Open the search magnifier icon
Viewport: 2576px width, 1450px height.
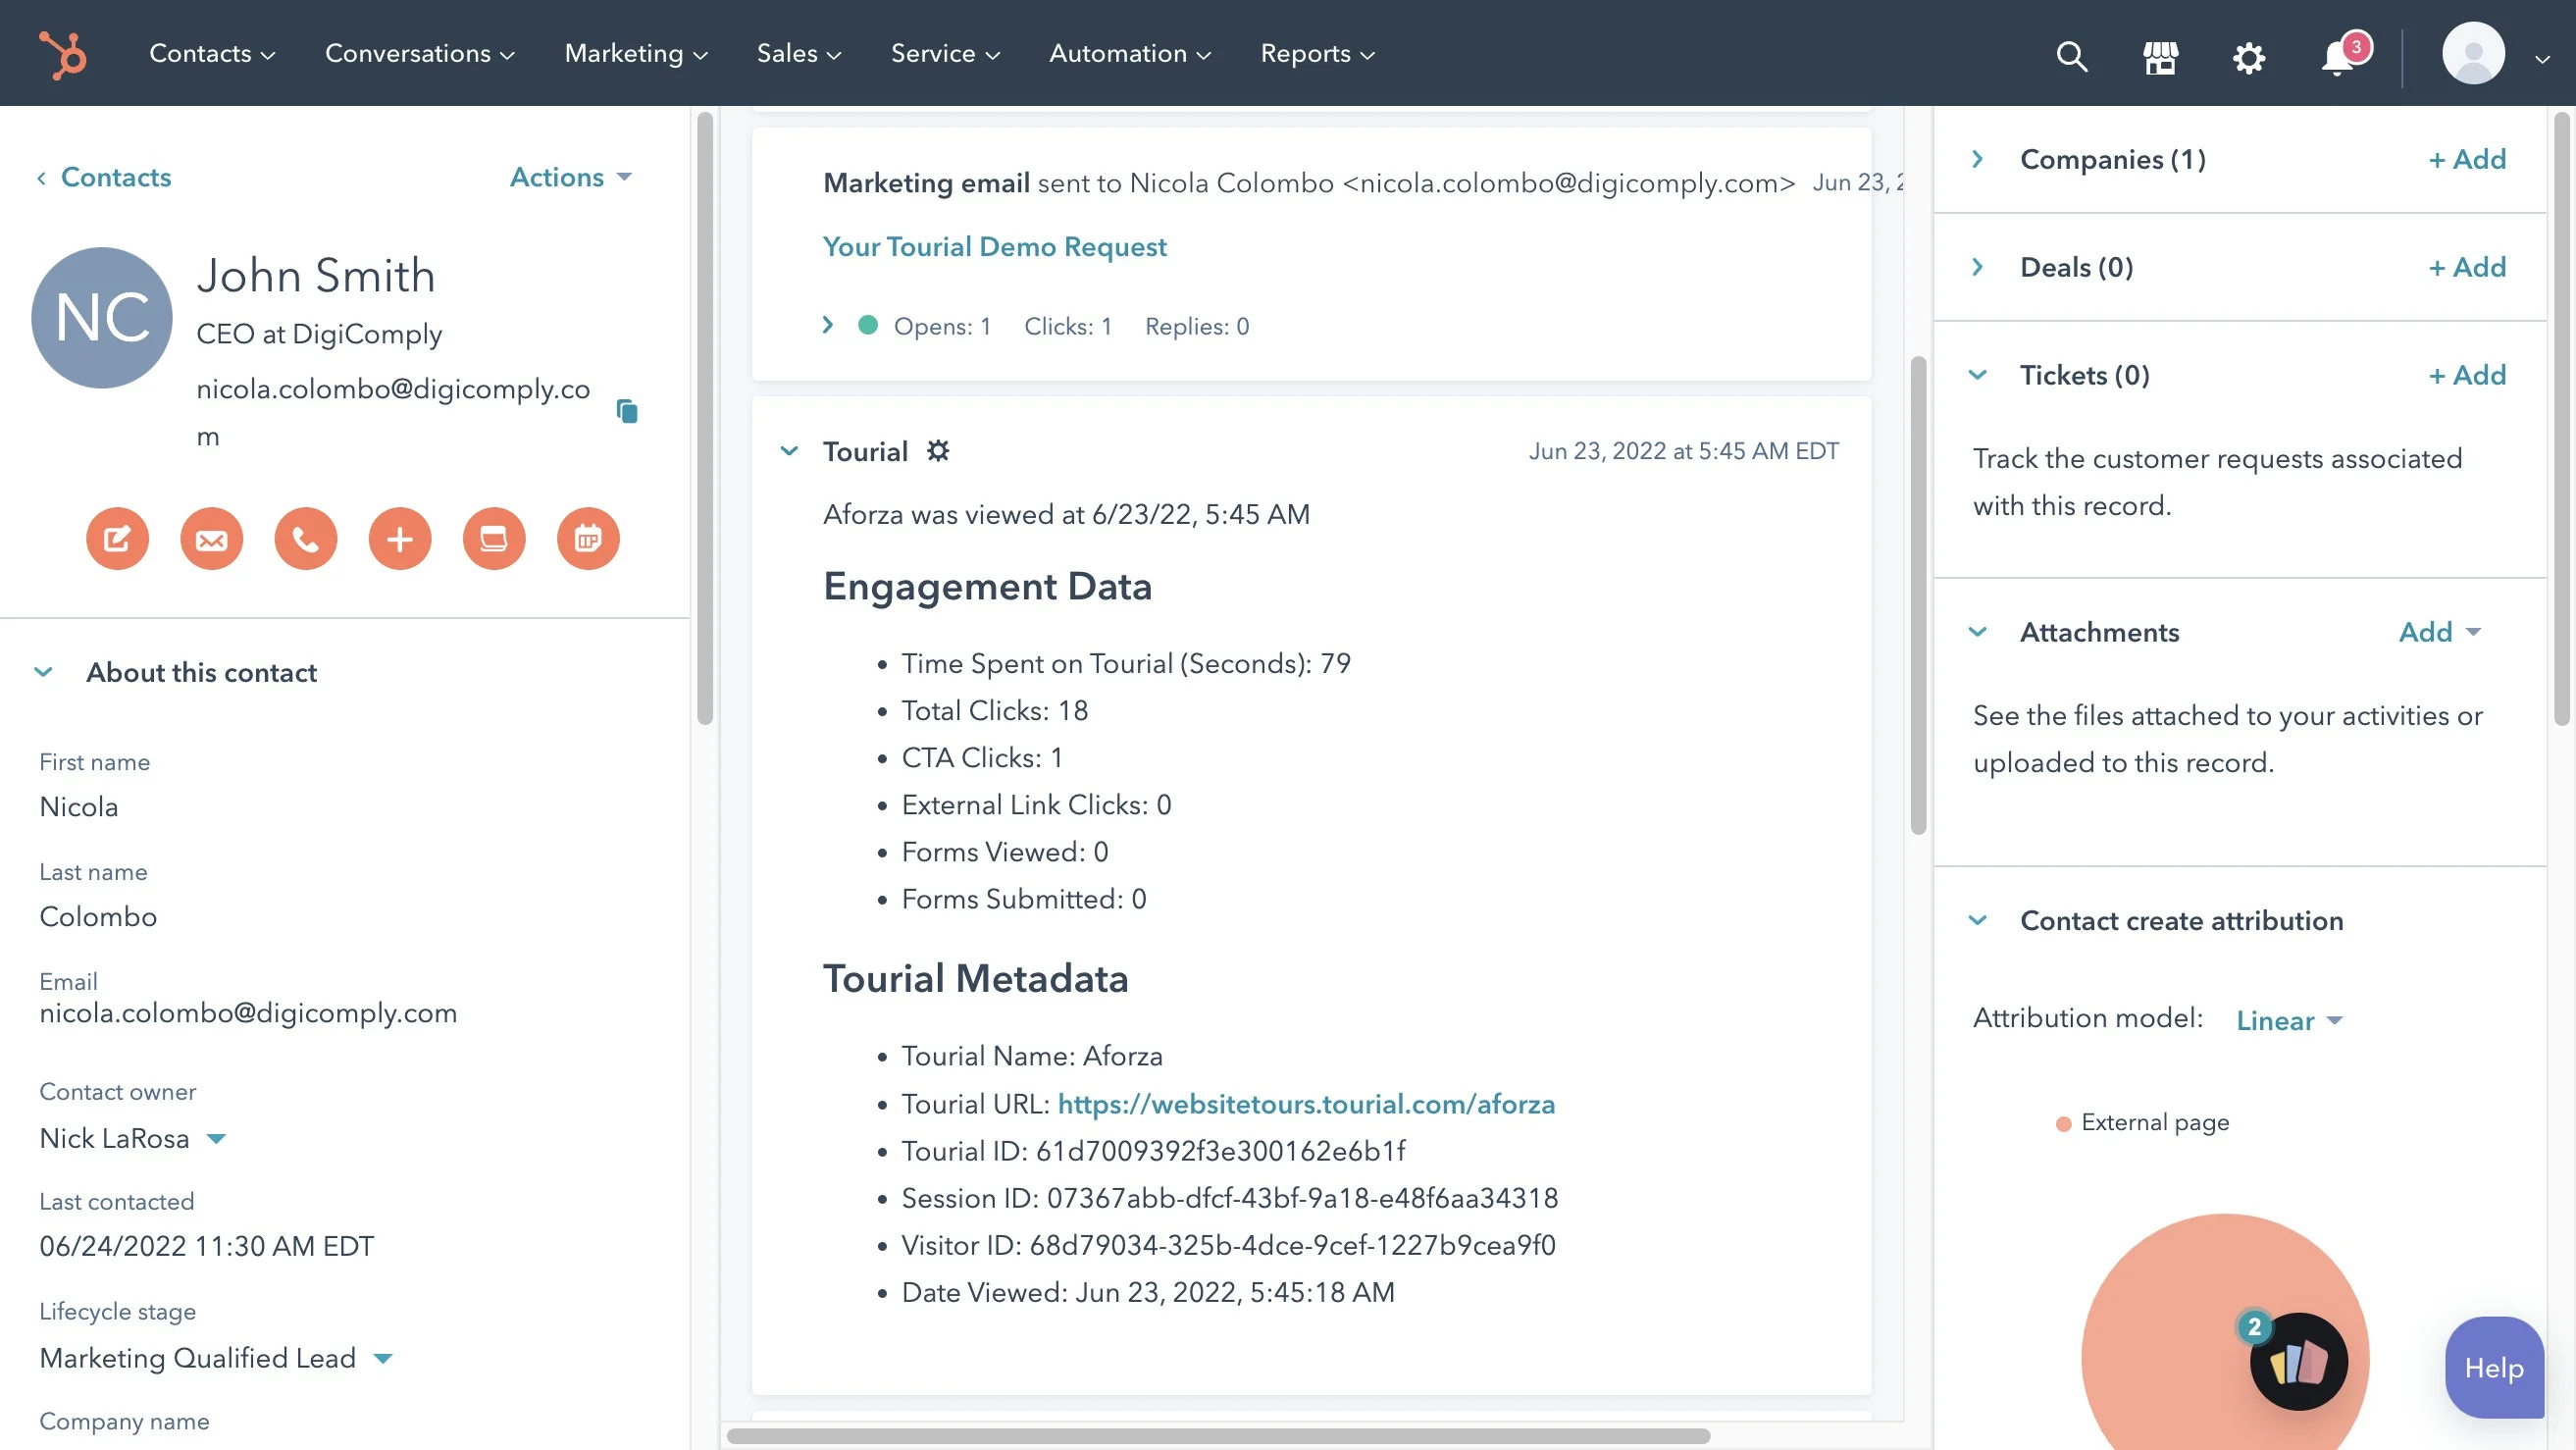[x=2071, y=56]
